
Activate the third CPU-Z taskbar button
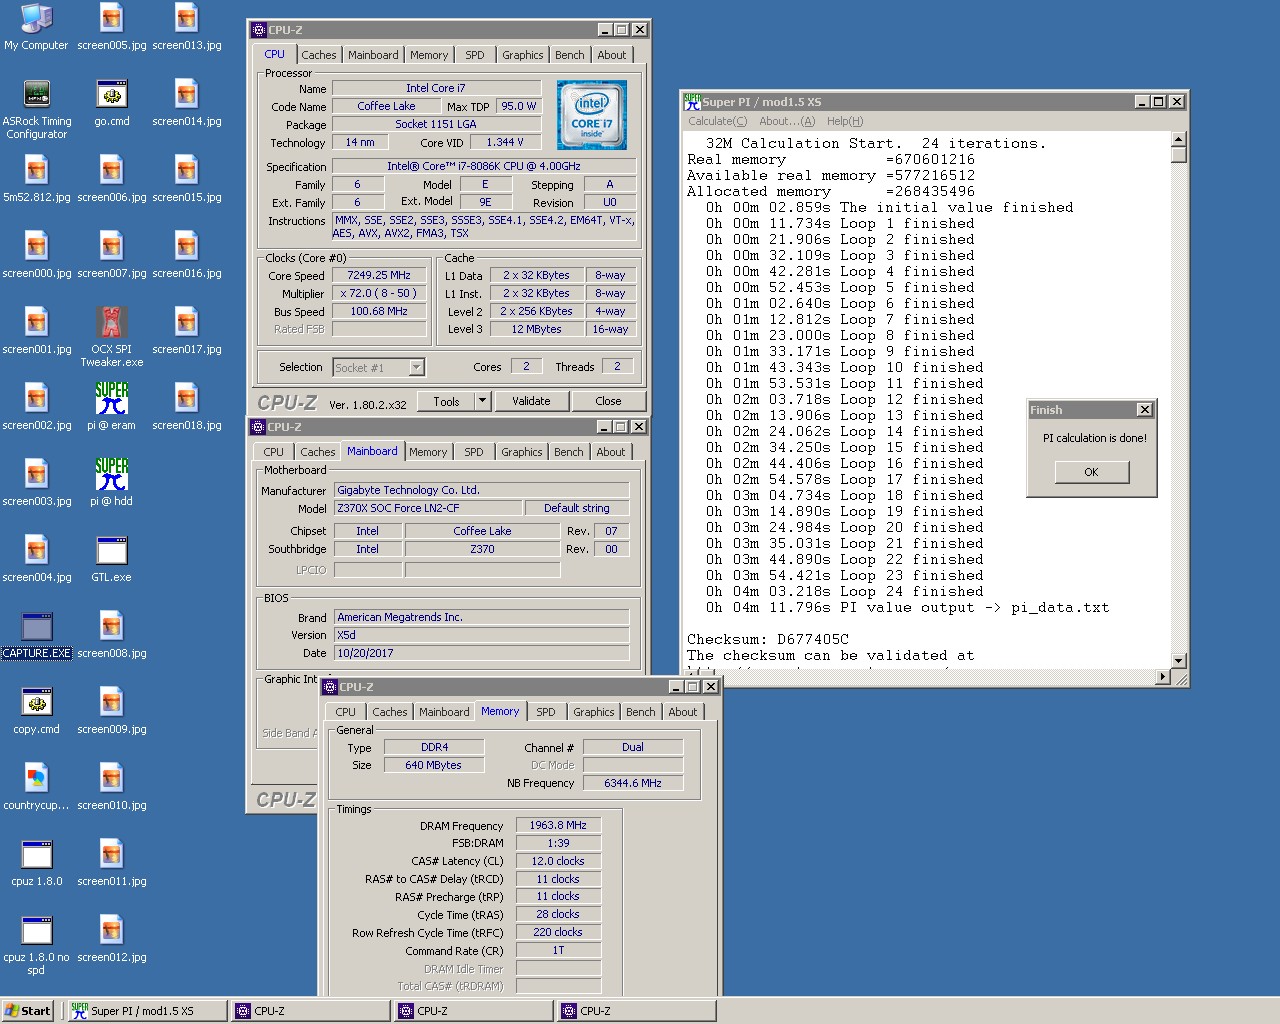tap(636, 1011)
